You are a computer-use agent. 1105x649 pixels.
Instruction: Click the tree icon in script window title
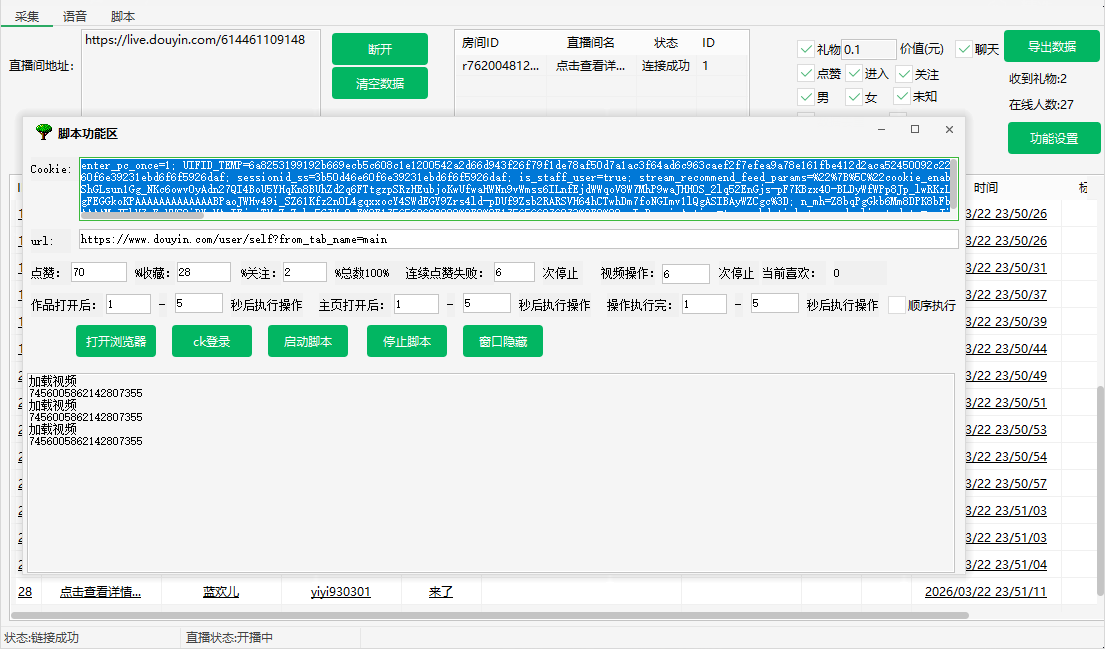[x=43, y=132]
